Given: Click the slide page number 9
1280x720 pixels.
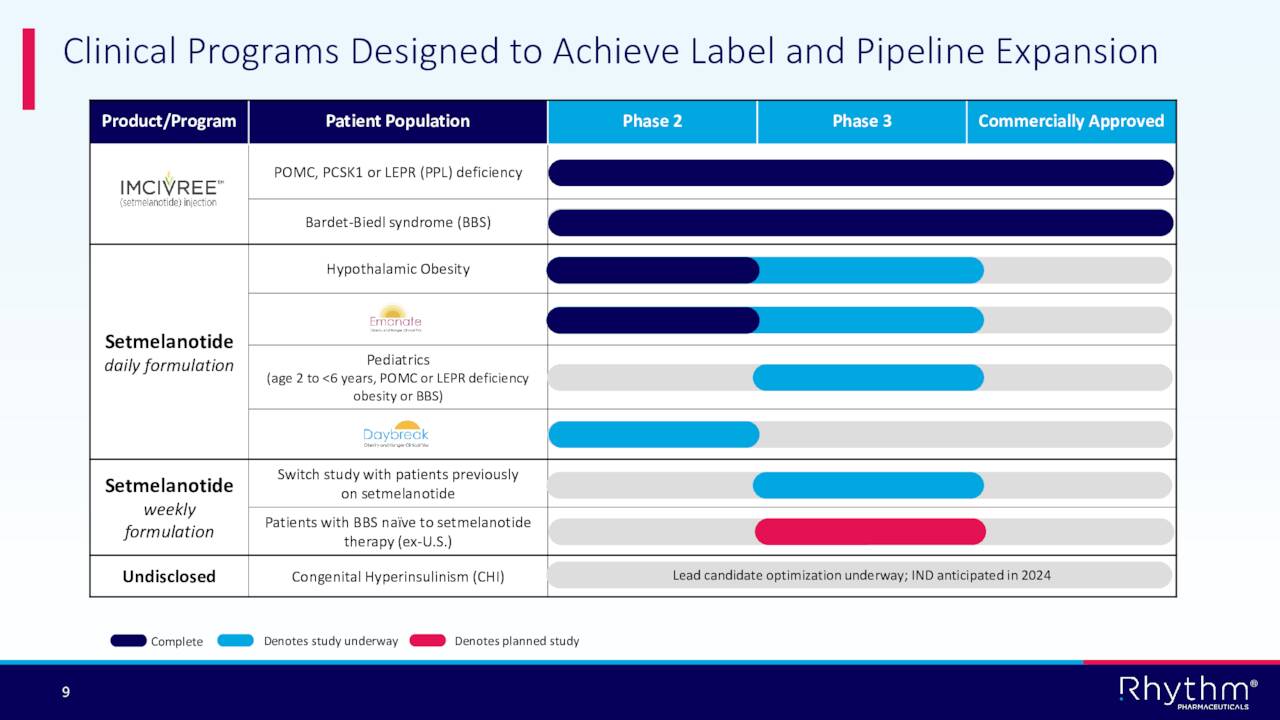Looking at the screenshot, I should coord(66,692).
